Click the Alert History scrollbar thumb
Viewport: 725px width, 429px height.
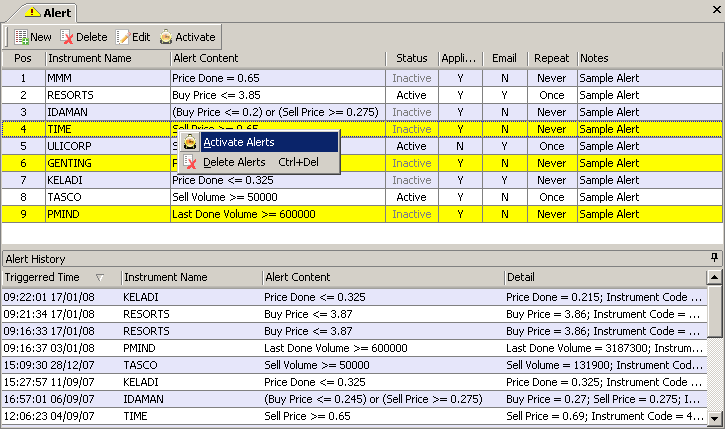point(714,311)
